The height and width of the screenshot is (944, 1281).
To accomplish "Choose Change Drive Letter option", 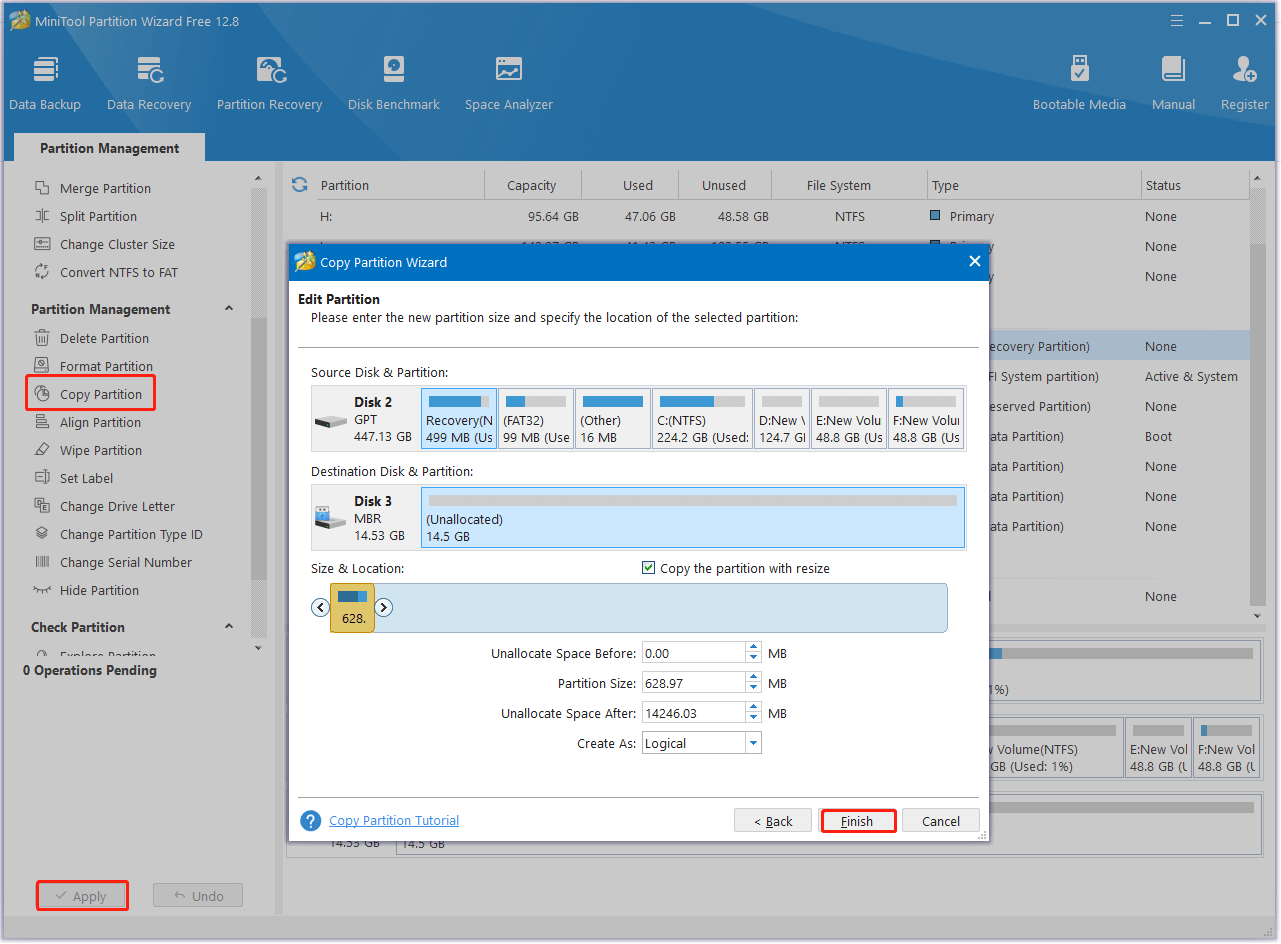I will (117, 506).
